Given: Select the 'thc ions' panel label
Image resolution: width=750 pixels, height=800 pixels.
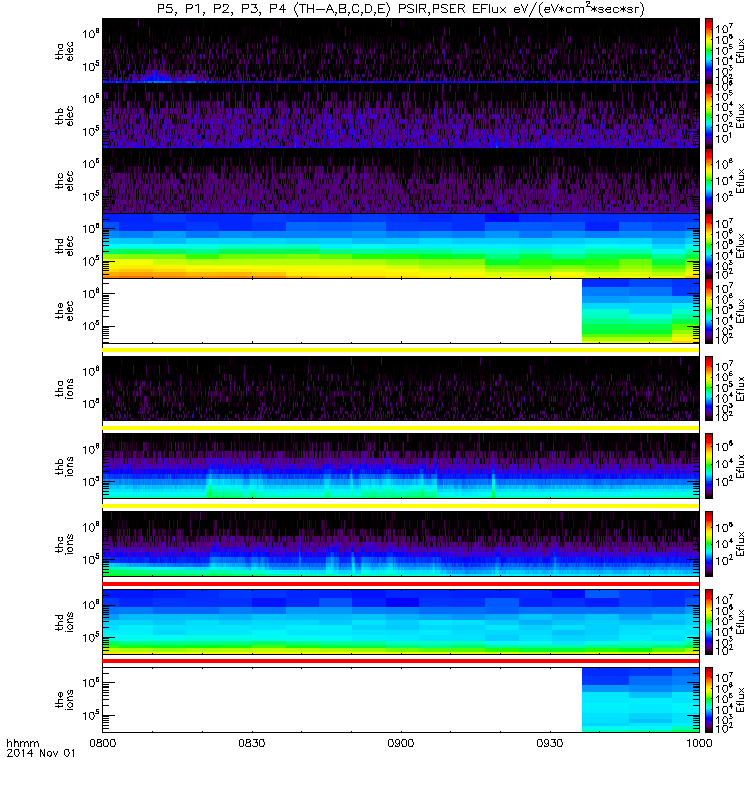Looking at the screenshot, I should (64, 544).
